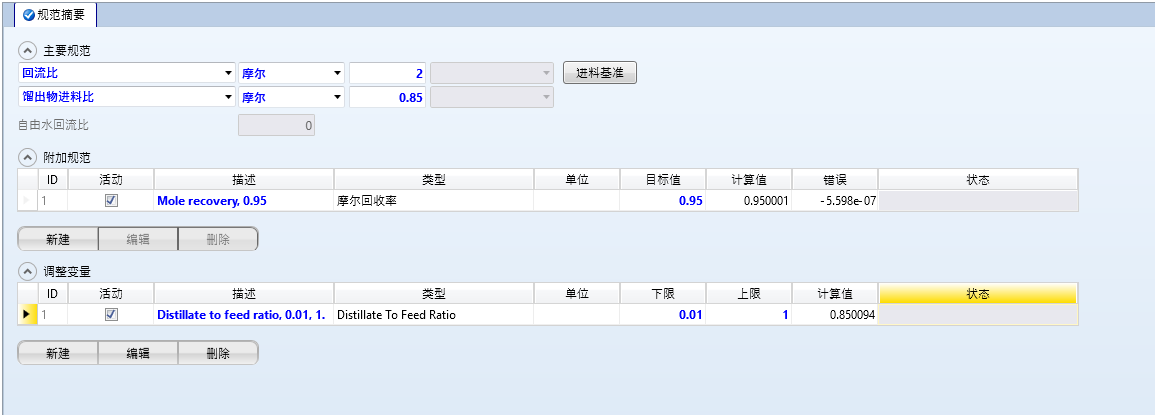Collapse the 主要规范 section chevron
The width and height of the screenshot is (1155, 415).
[27, 50]
